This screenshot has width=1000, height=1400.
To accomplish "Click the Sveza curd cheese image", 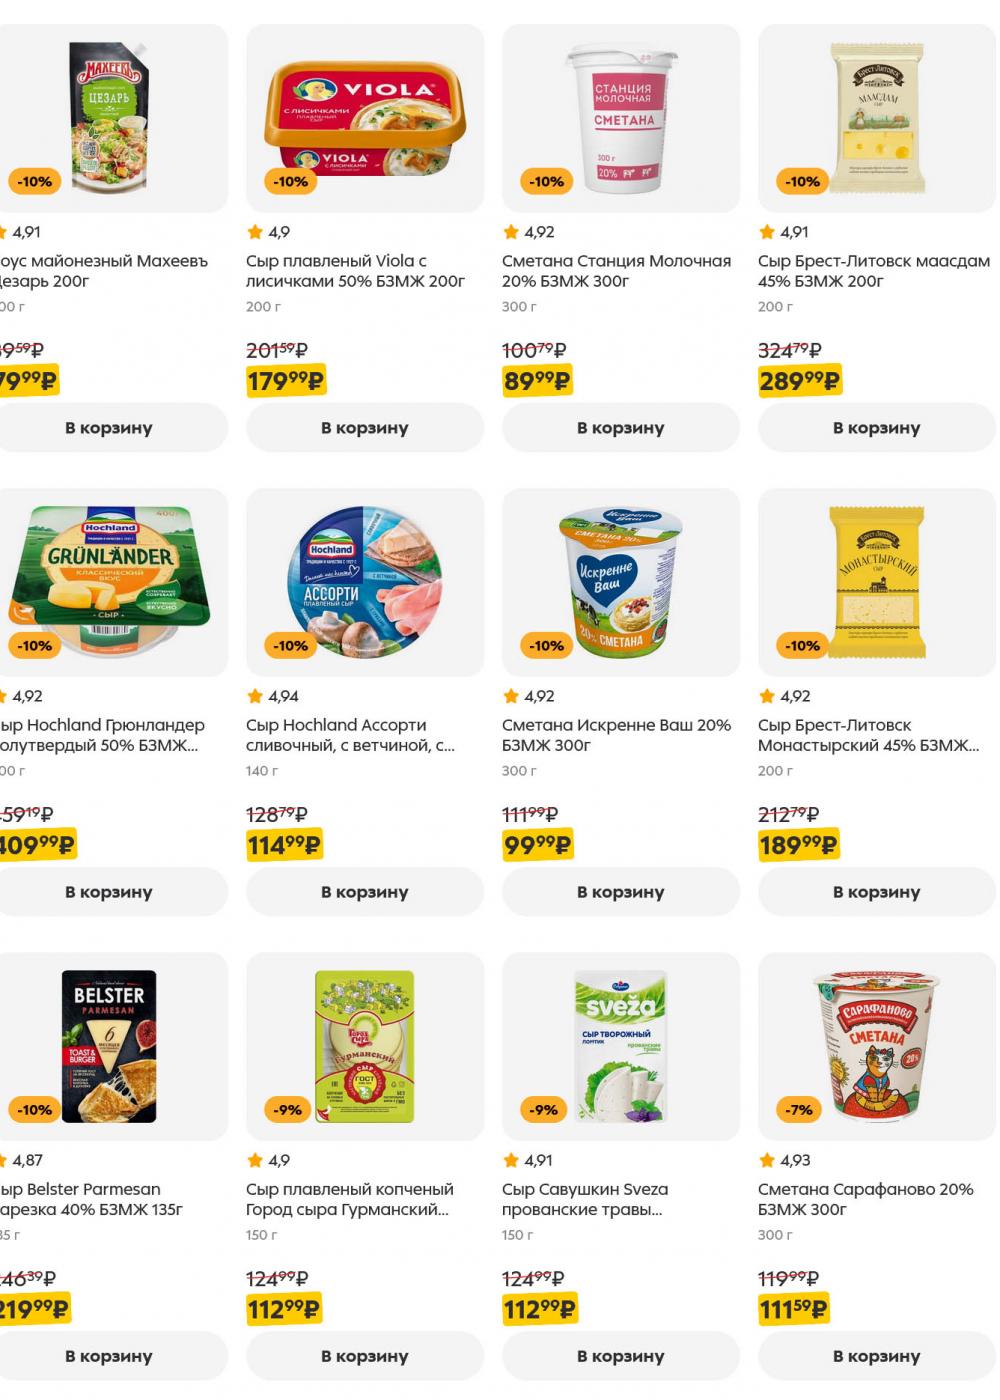I will (x=621, y=1046).
